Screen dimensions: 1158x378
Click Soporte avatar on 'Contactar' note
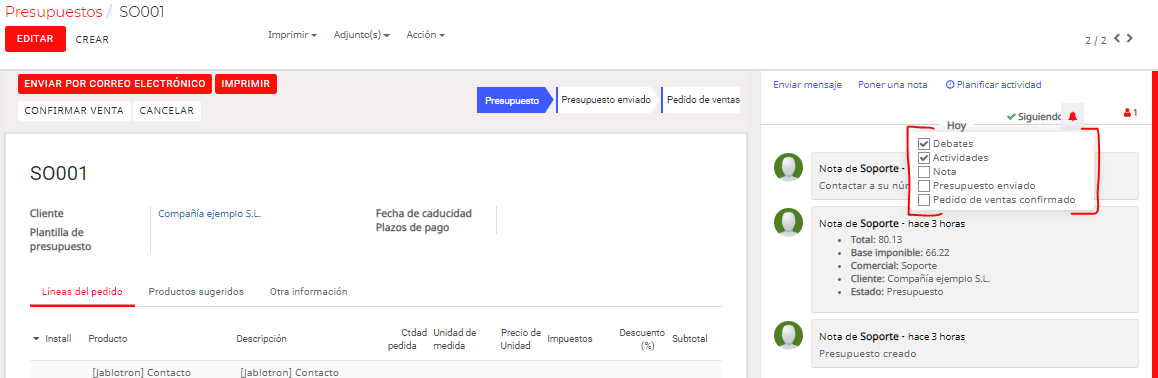click(x=788, y=167)
